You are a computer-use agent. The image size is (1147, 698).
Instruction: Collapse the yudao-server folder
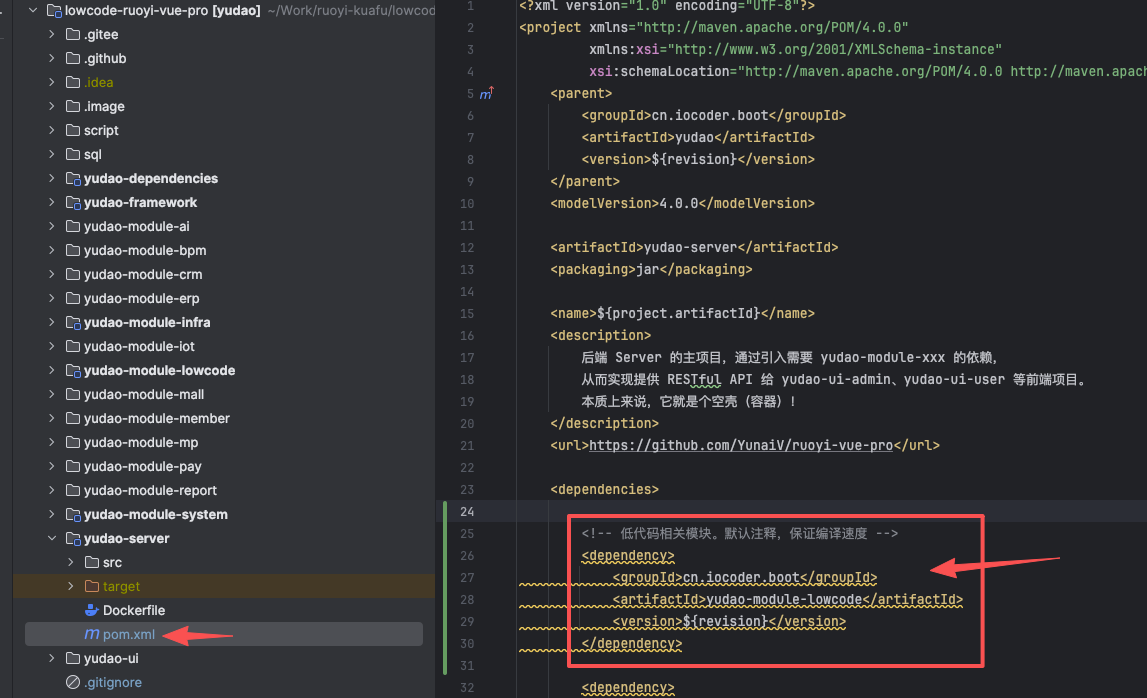tap(52, 538)
